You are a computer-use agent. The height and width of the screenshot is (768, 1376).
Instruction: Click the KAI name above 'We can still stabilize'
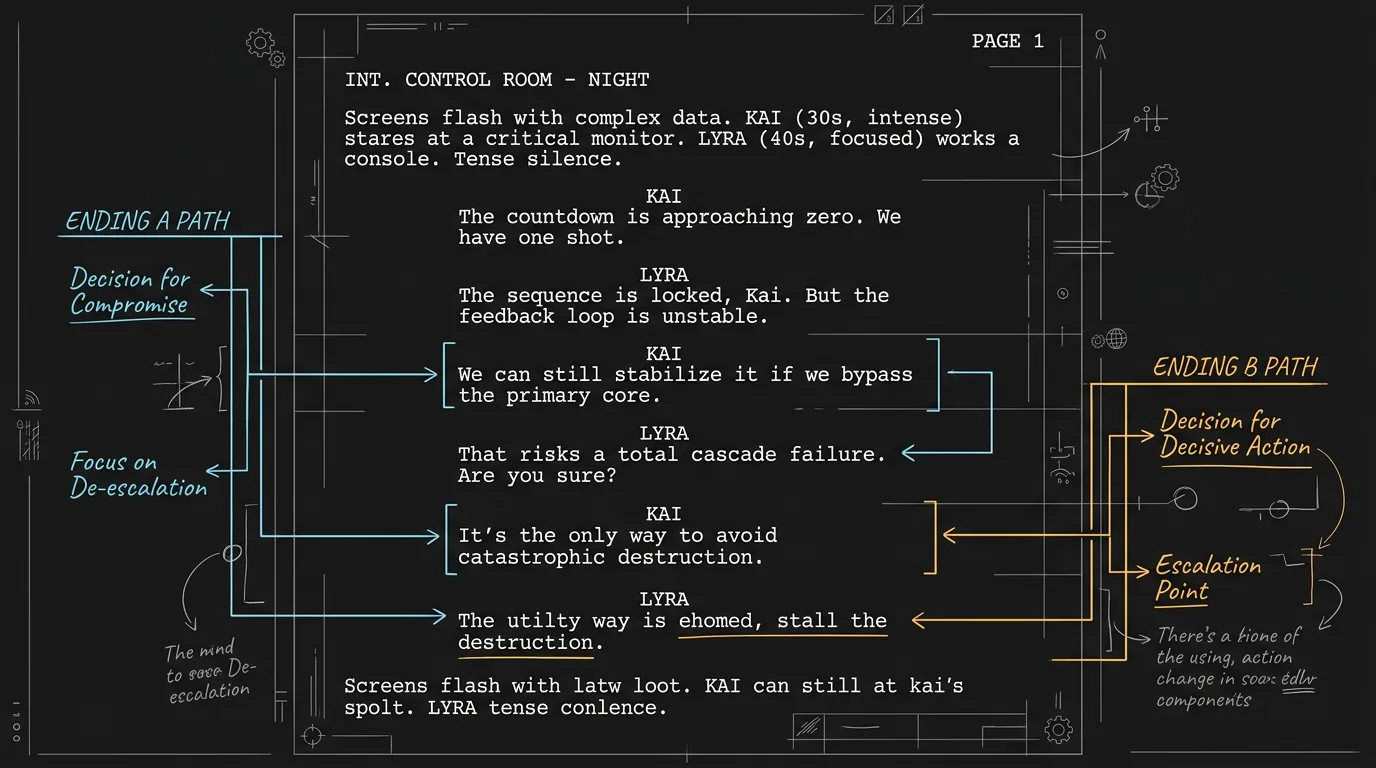[664, 353]
